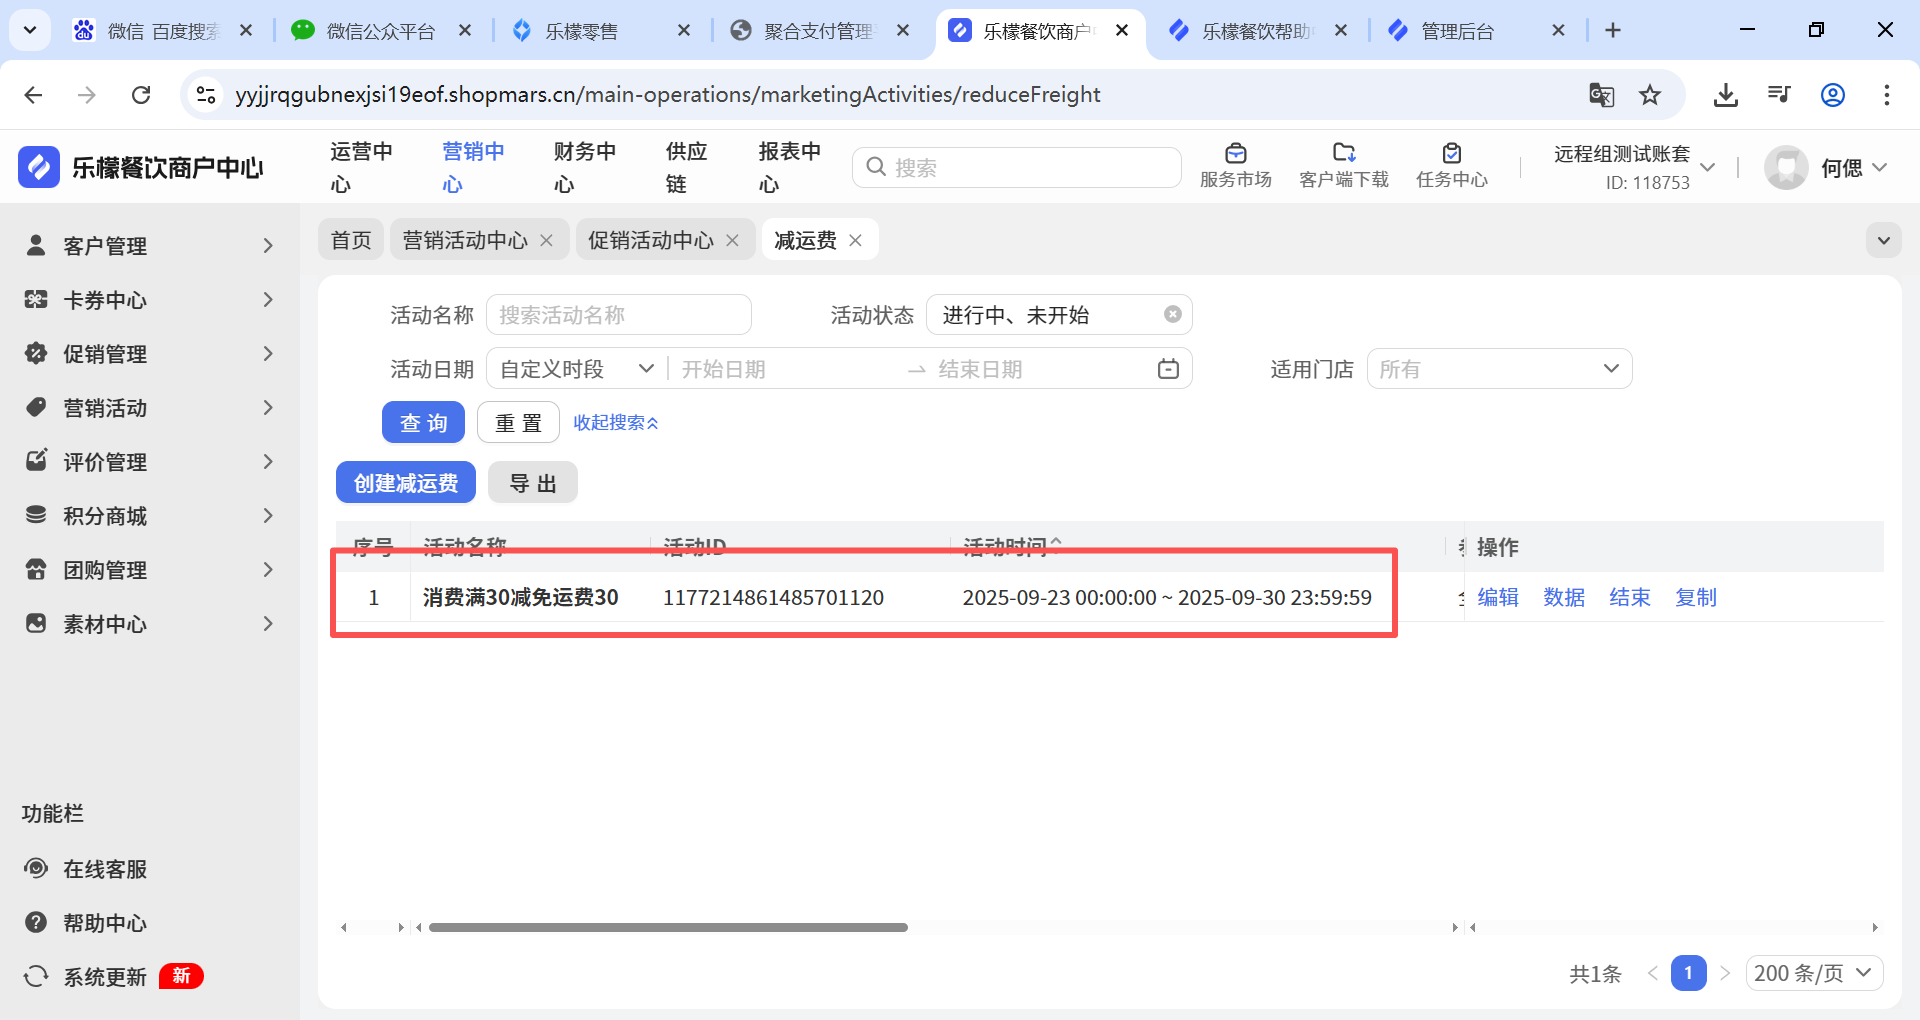
Task: Click the 开始日期 start date field
Action: (785, 369)
